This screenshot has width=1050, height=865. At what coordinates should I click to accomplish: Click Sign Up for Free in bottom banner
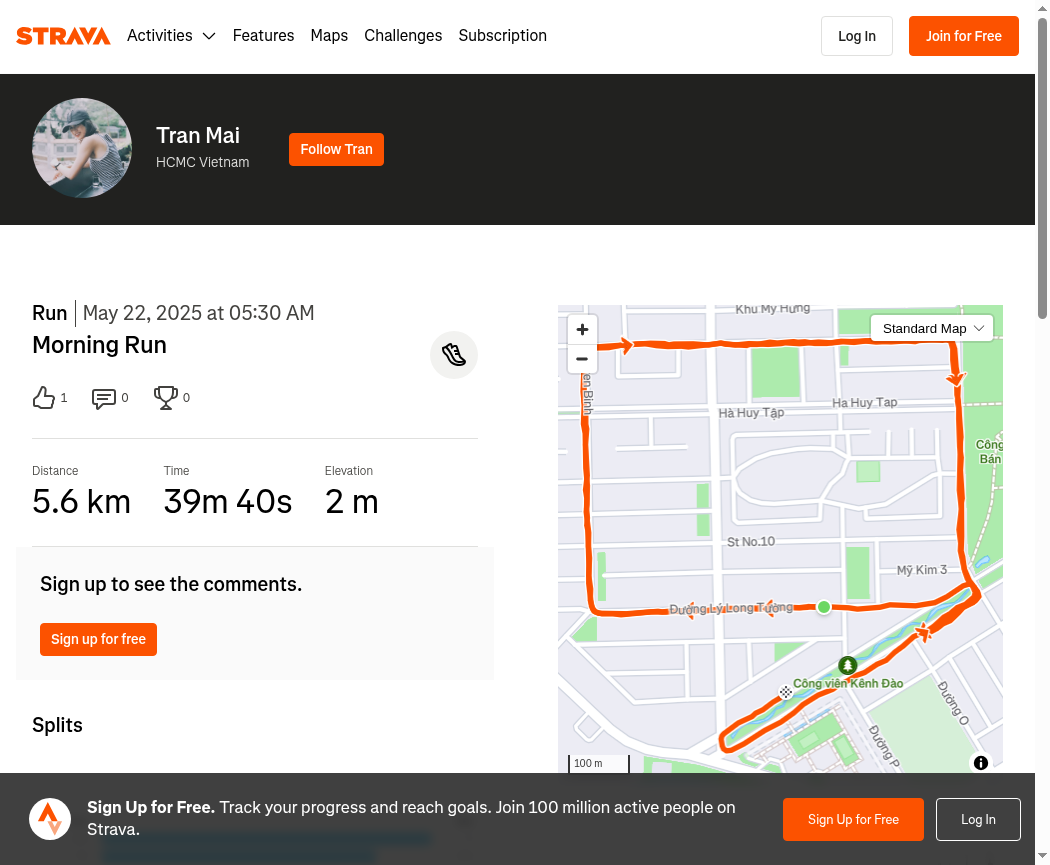click(853, 819)
